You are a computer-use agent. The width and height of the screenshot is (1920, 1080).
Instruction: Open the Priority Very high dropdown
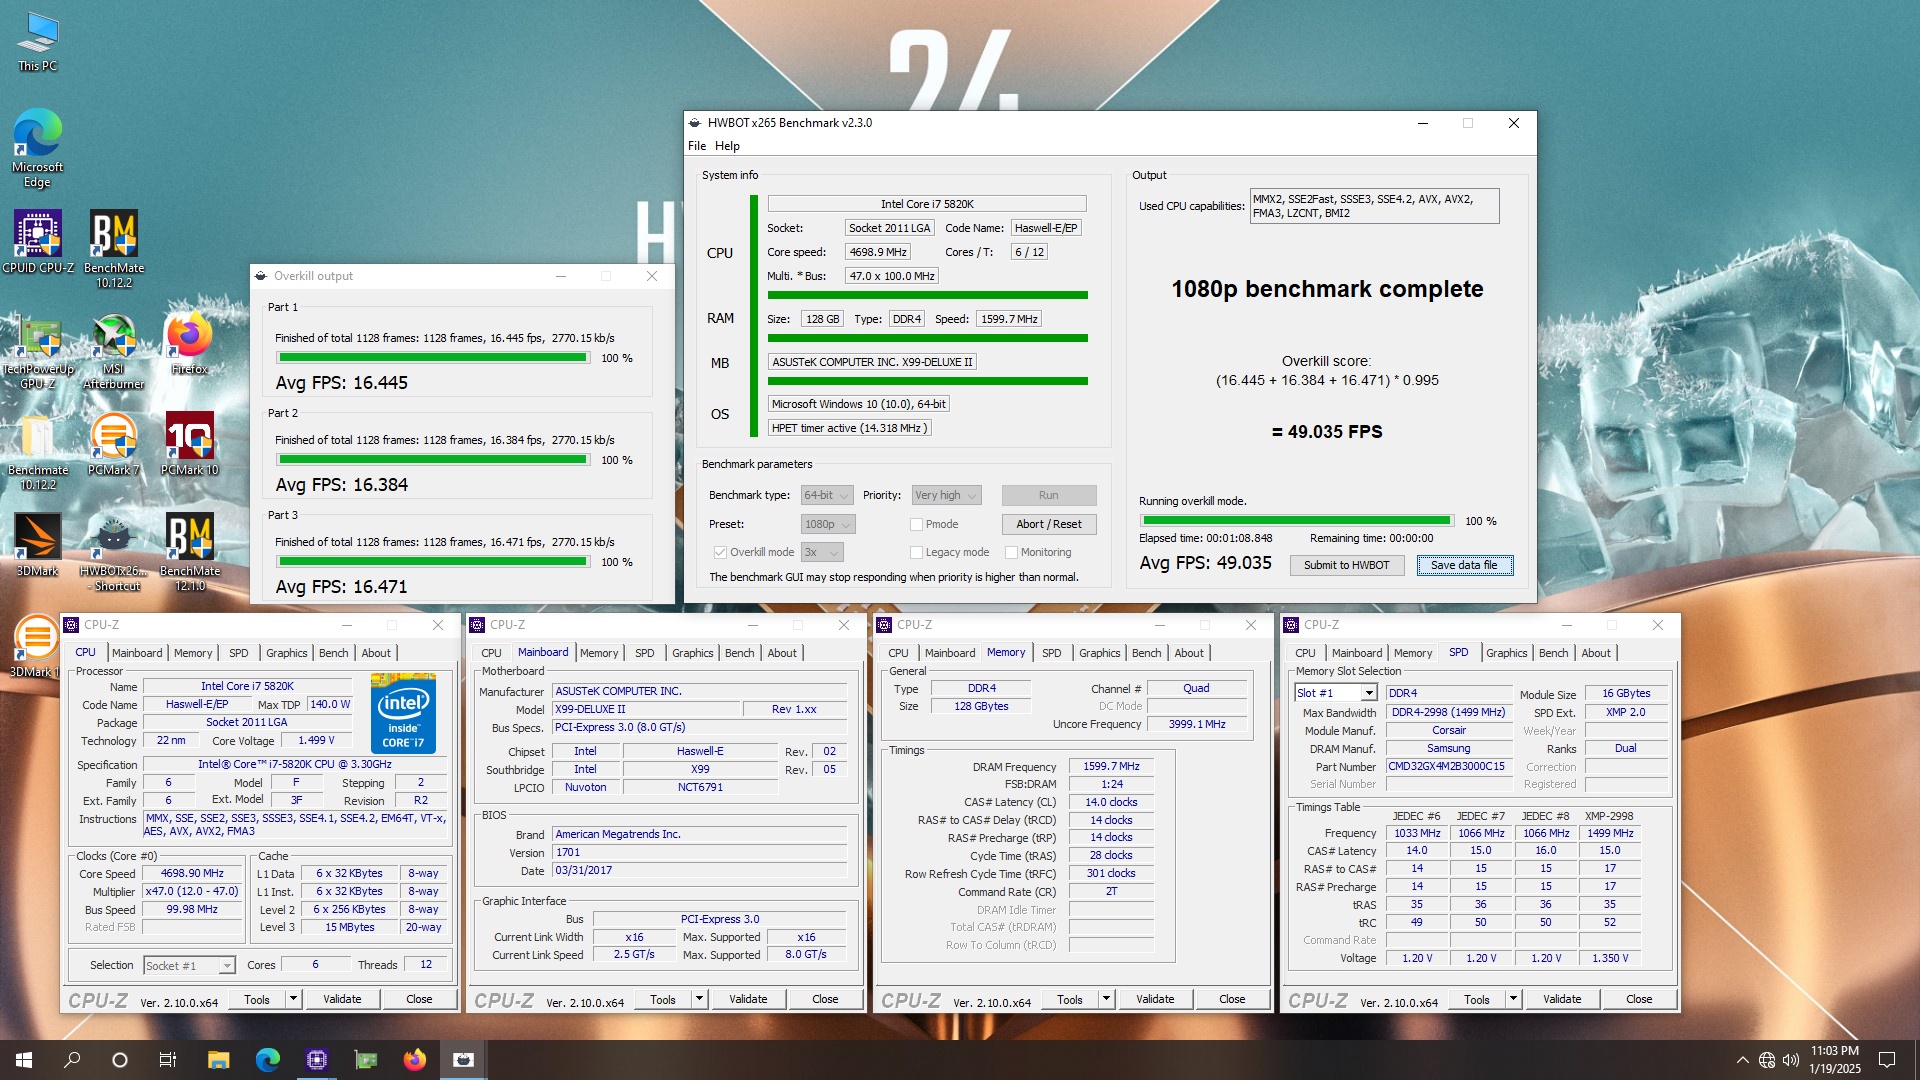946,495
